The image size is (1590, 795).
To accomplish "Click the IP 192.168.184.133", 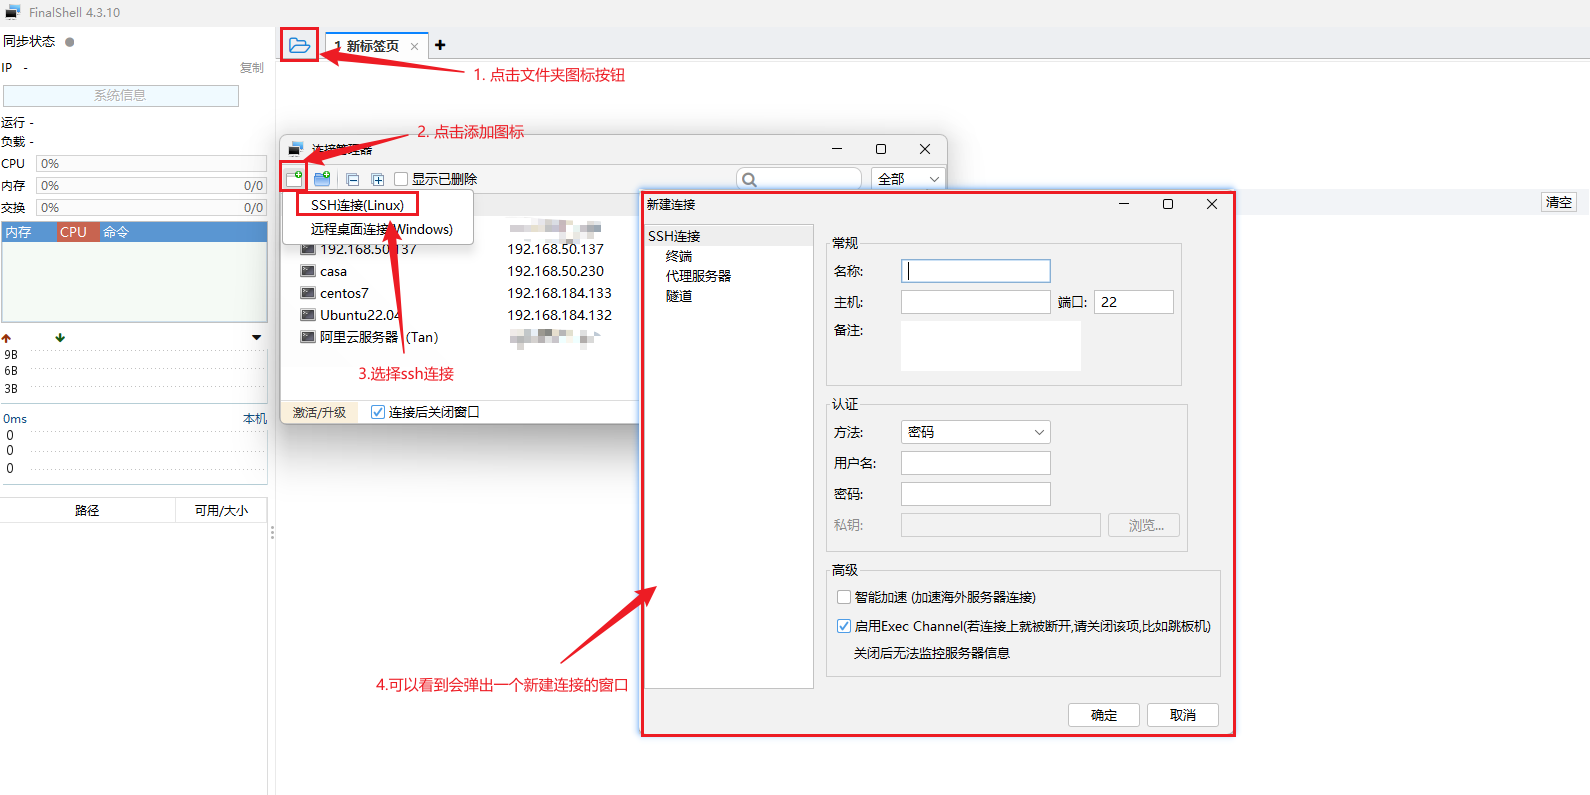I will pyautogui.click(x=559, y=293).
